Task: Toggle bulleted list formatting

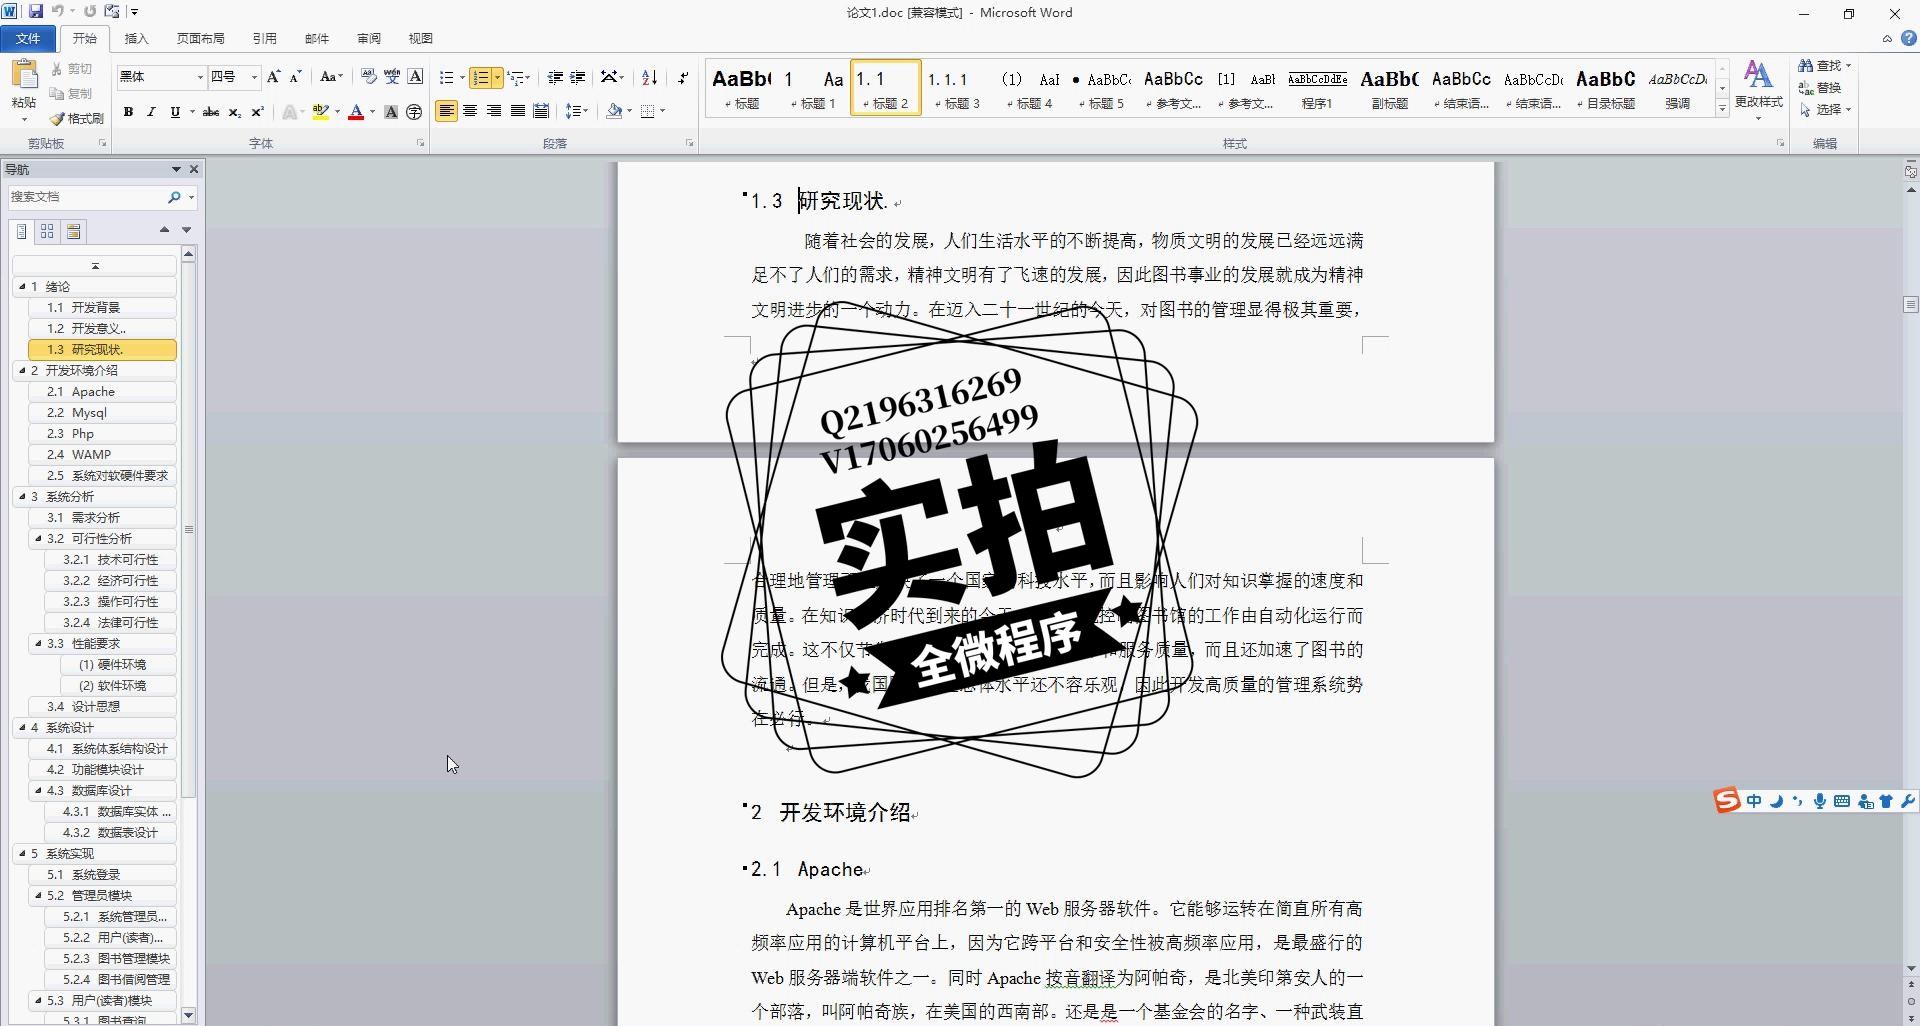Action: click(x=446, y=77)
